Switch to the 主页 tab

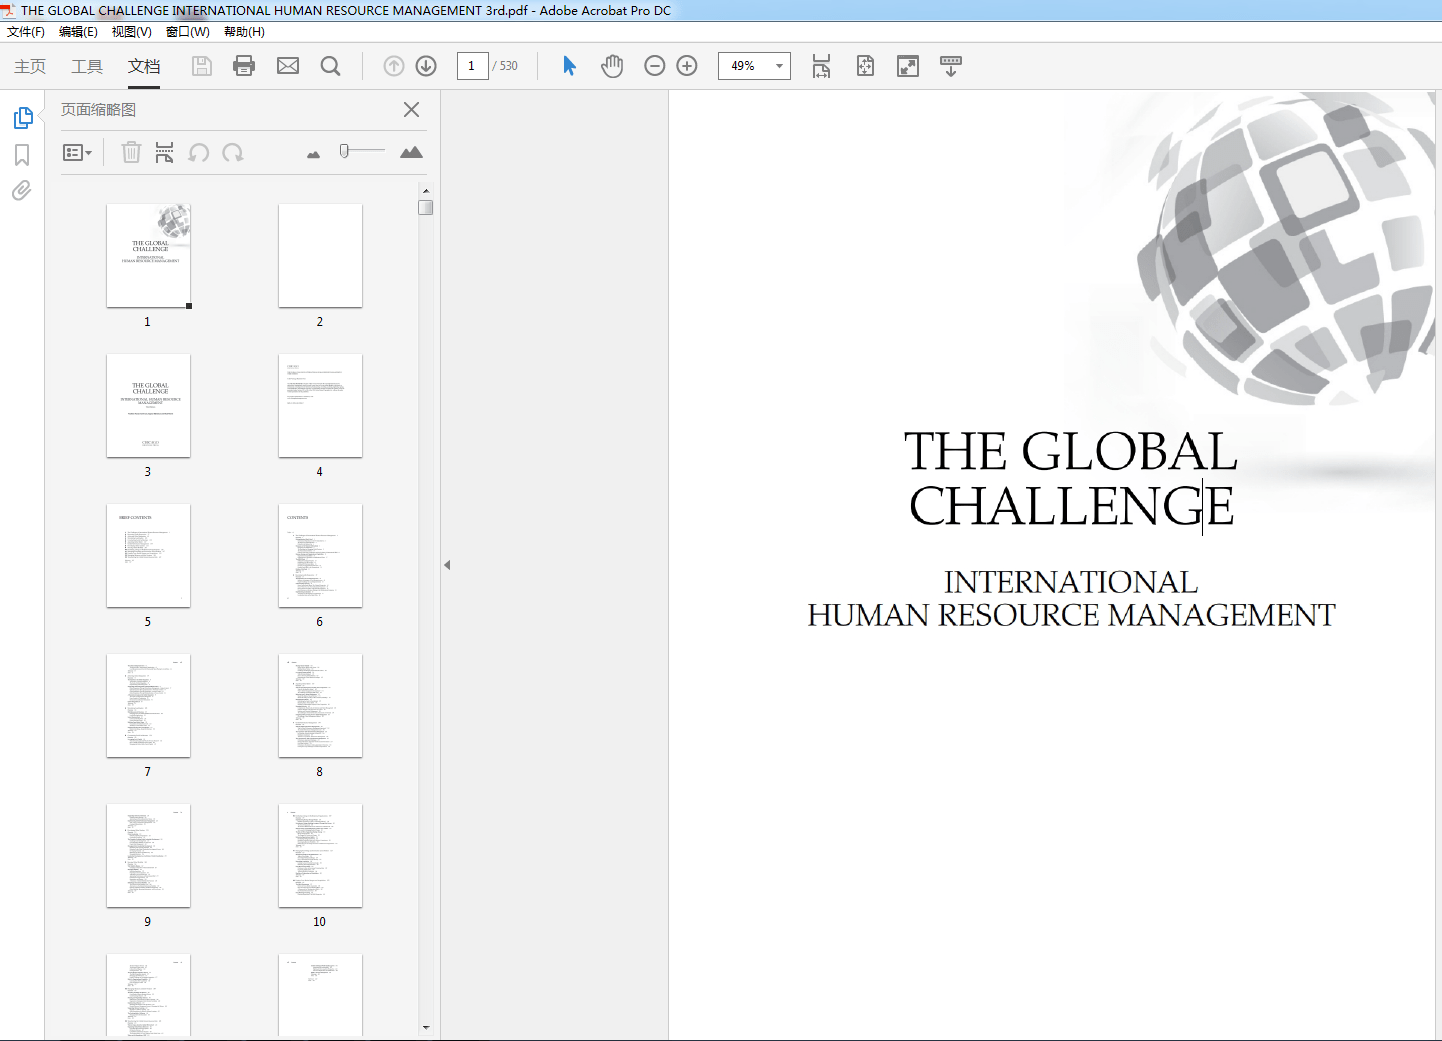tap(30, 66)
